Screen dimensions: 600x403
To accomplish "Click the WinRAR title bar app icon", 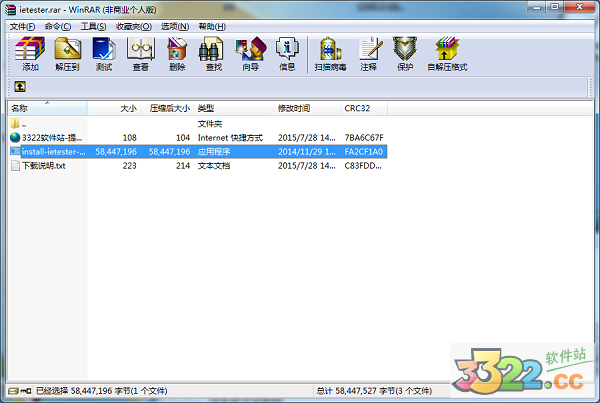I will point(10,9).
